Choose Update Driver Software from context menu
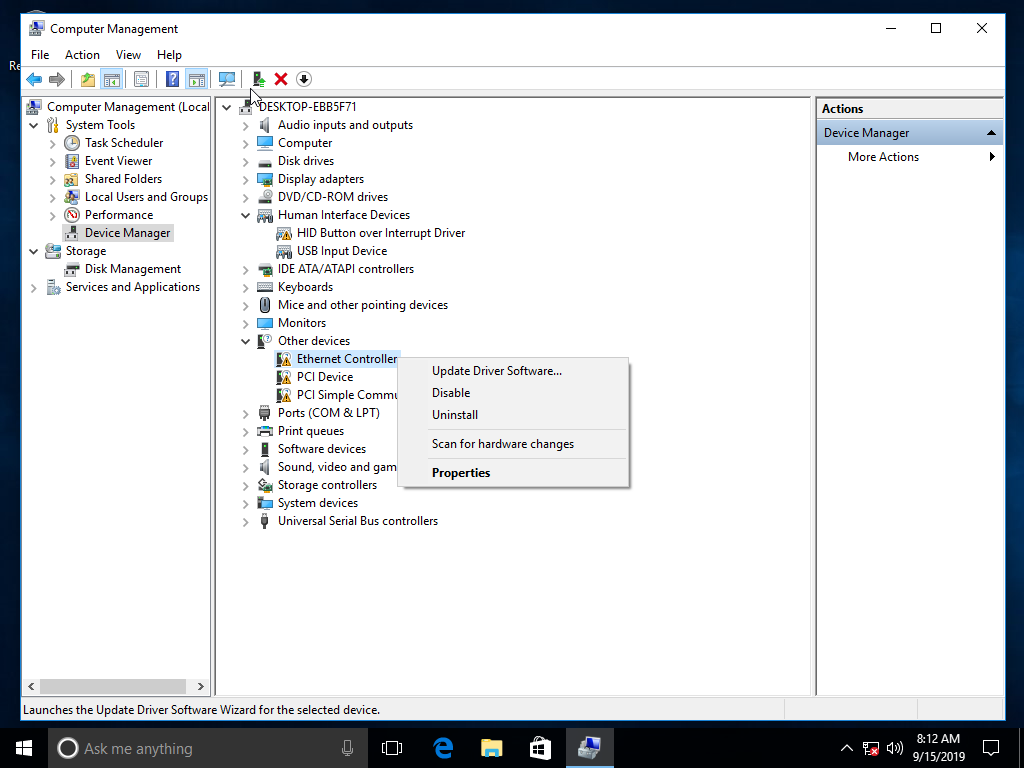The width and height of the screenshot is (1024, 768). (496, 371)
